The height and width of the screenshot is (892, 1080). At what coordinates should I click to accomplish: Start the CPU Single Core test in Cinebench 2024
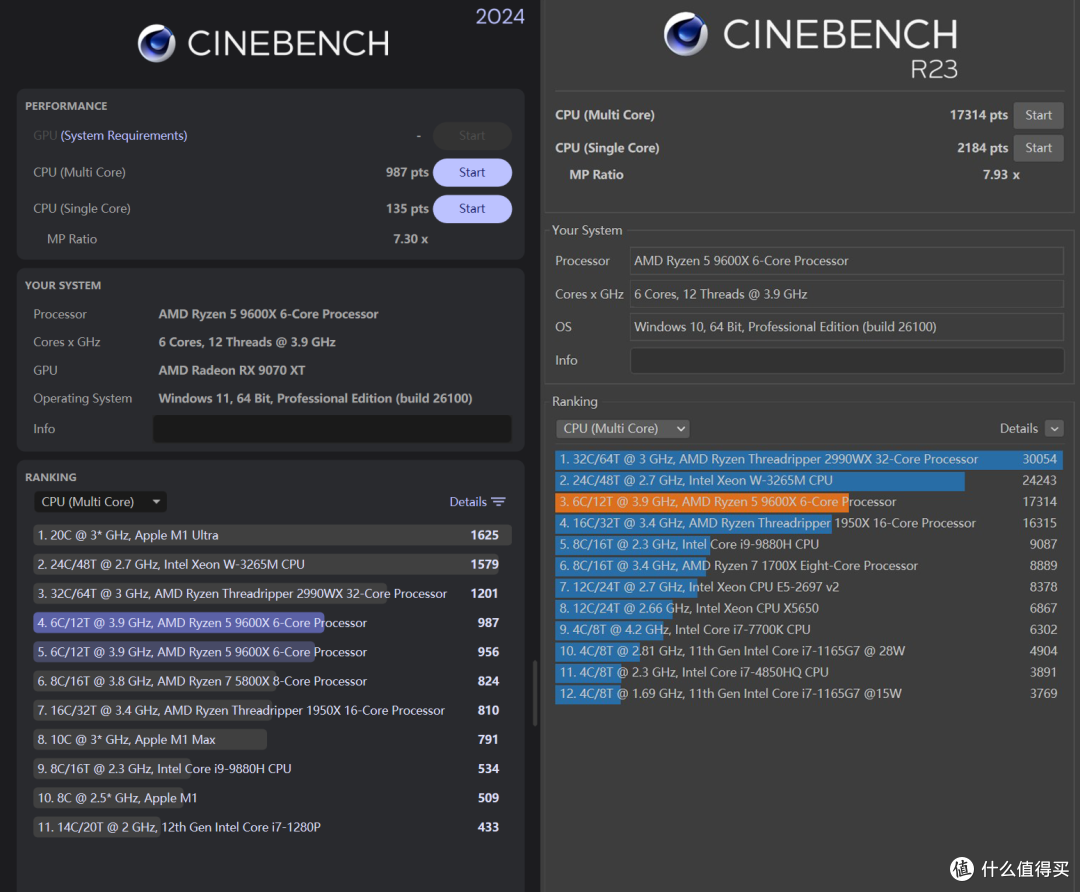coord(472,209)
